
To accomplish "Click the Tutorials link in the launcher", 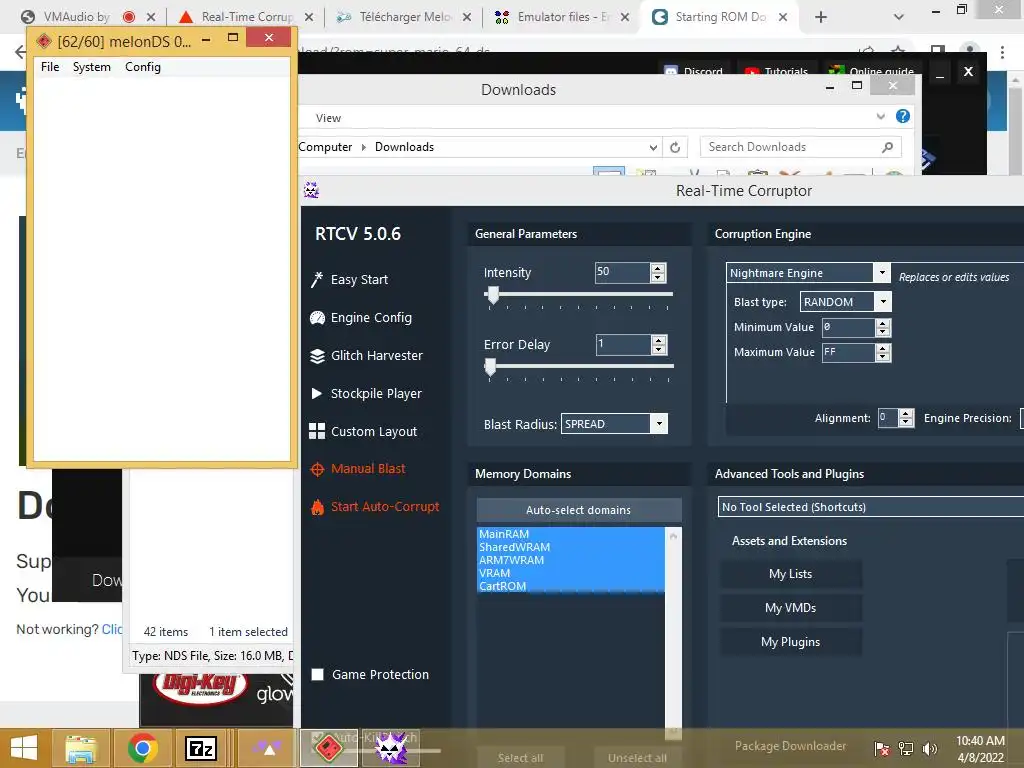I will 776,71.
